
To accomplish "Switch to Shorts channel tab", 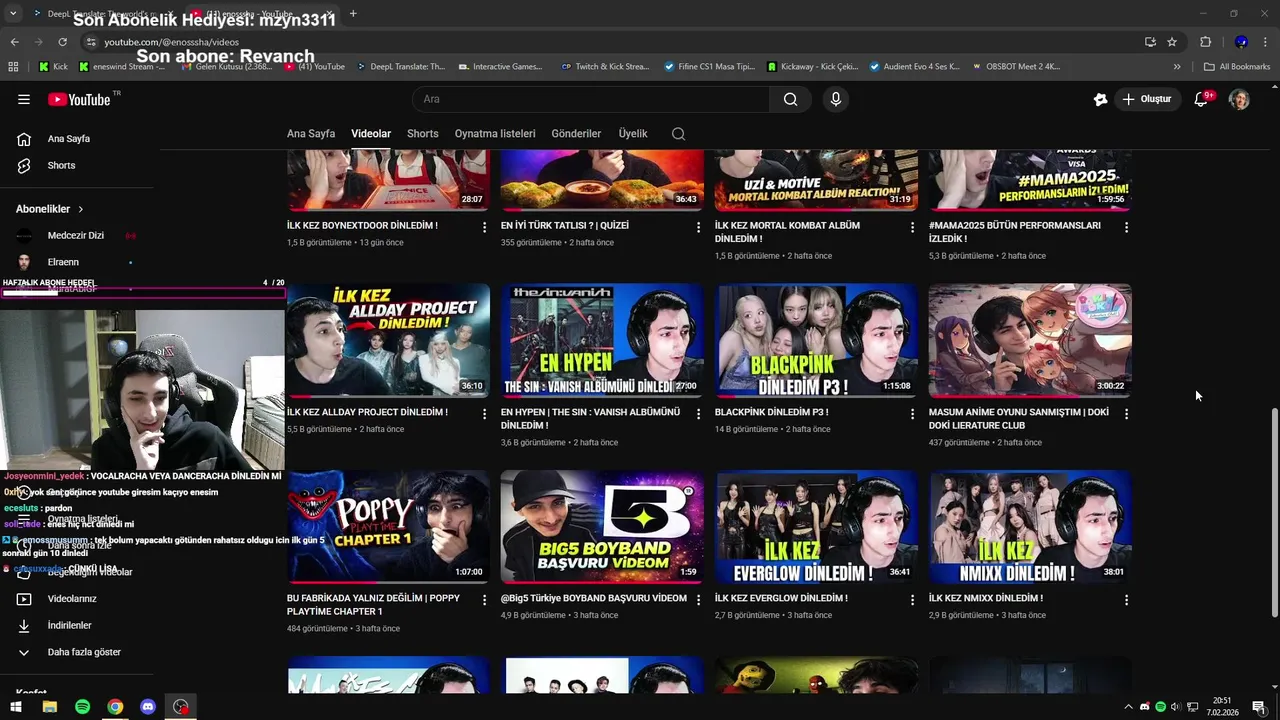I will point(422,134).
